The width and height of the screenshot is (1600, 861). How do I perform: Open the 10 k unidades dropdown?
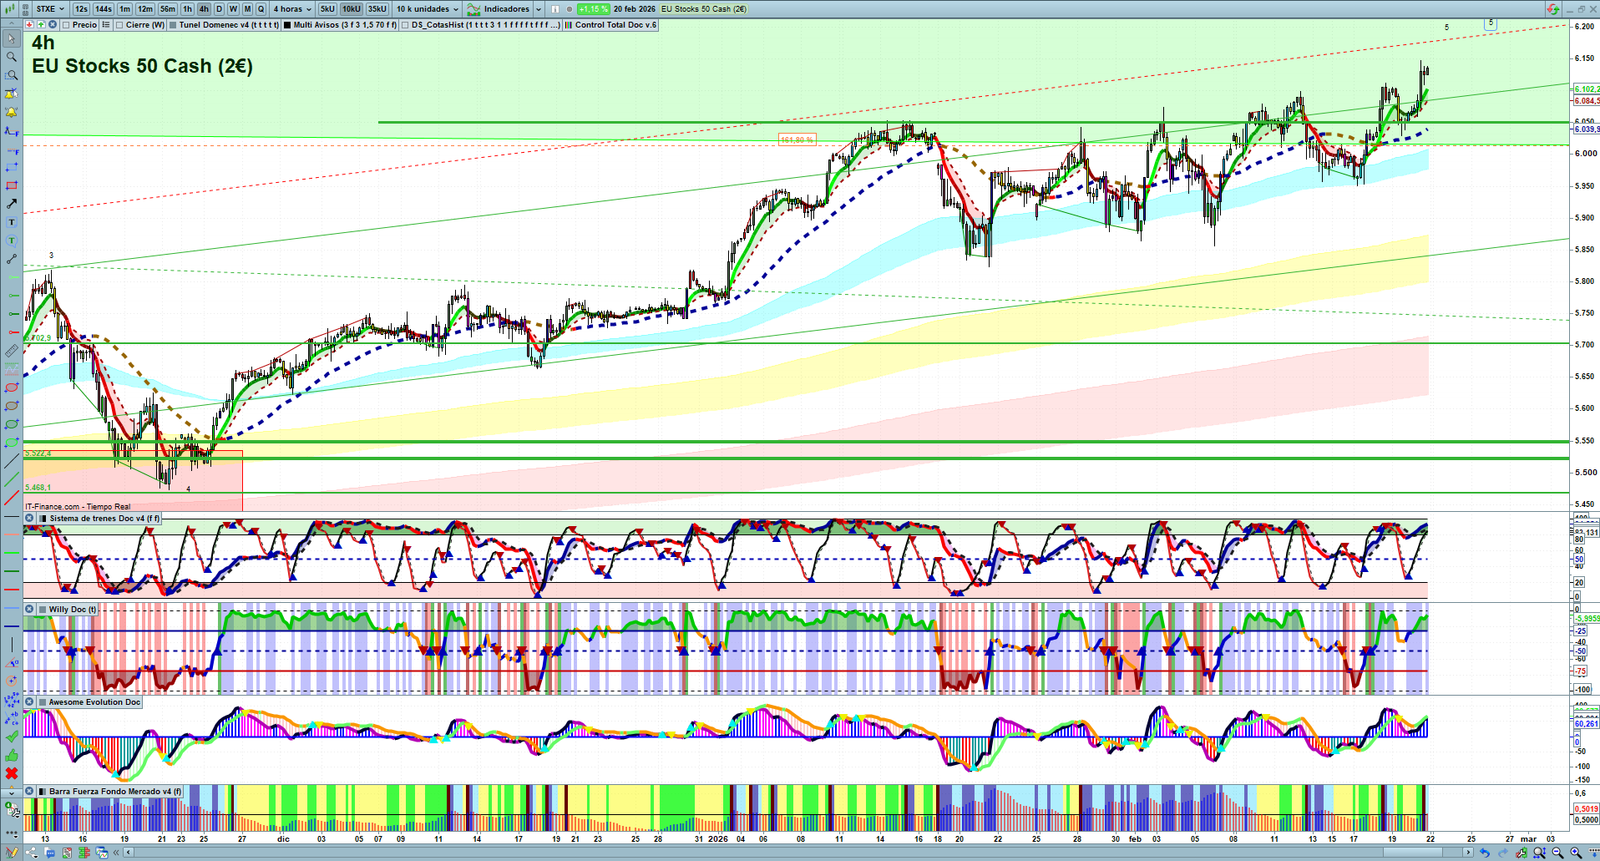click(427, 9)
